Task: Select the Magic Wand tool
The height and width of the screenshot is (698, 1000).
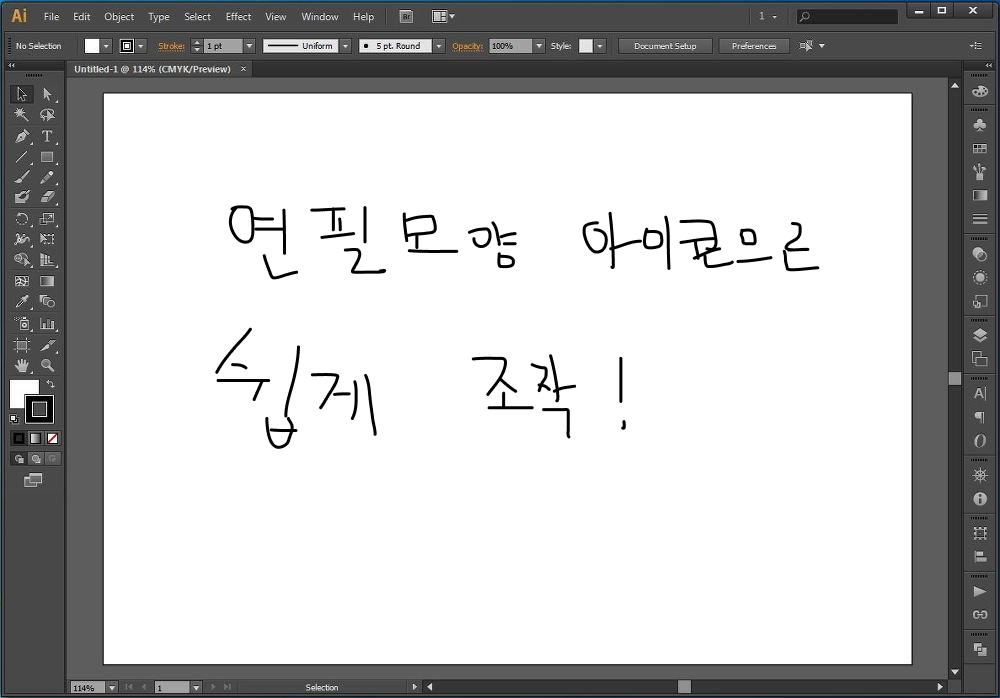Action: pos(22,115)
